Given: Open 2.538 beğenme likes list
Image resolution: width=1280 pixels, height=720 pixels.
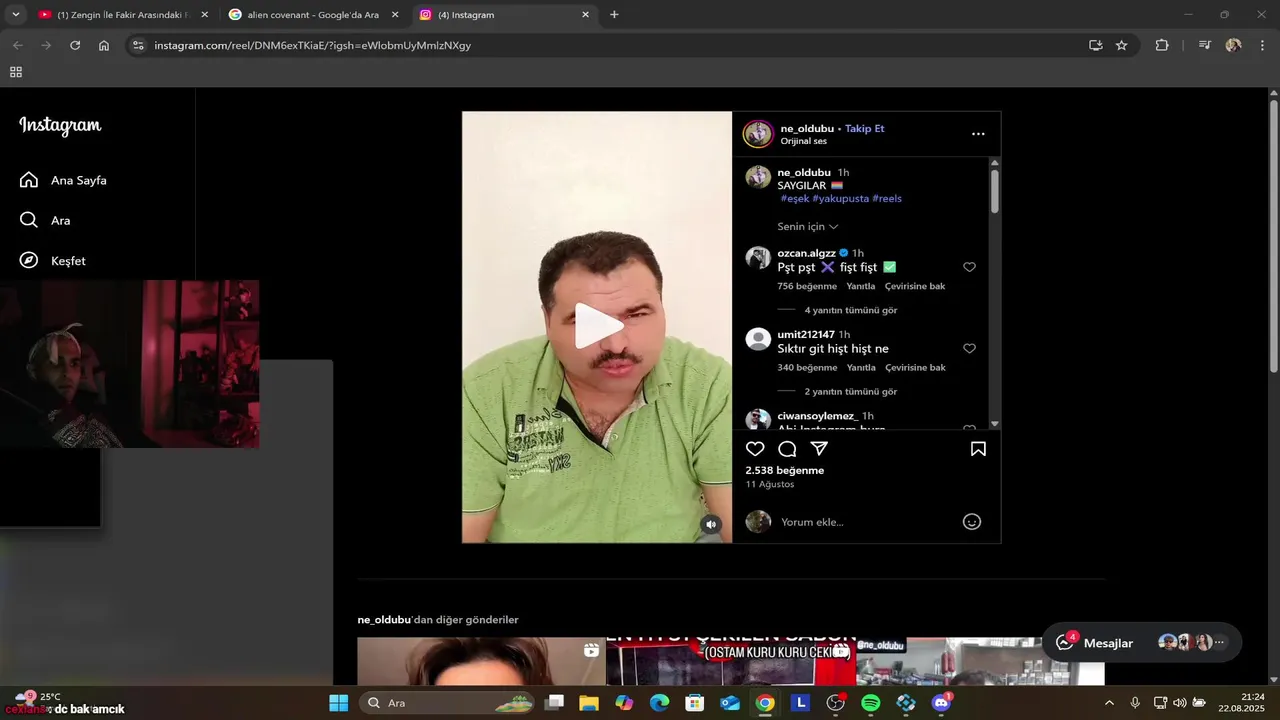Looking at the screenshot, I should pos(785,470).
